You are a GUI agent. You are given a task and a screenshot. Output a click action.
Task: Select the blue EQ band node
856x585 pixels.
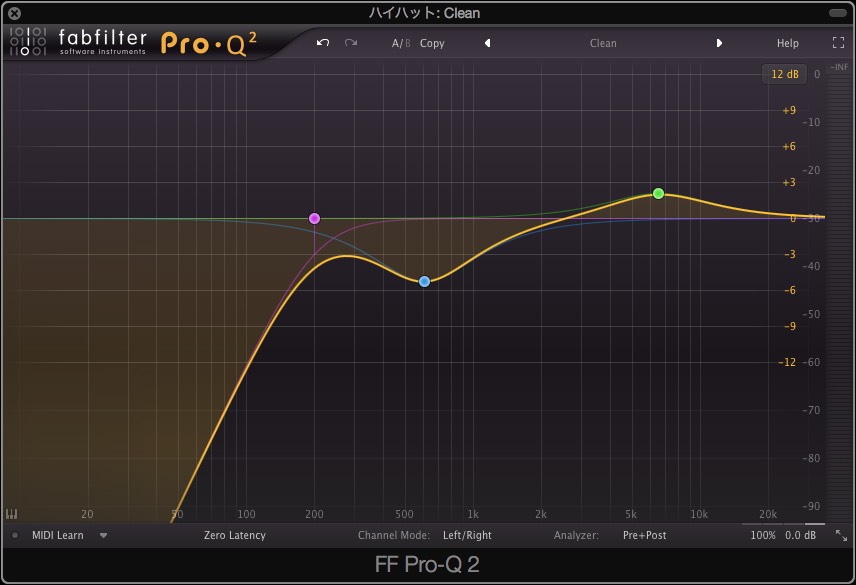424,282
